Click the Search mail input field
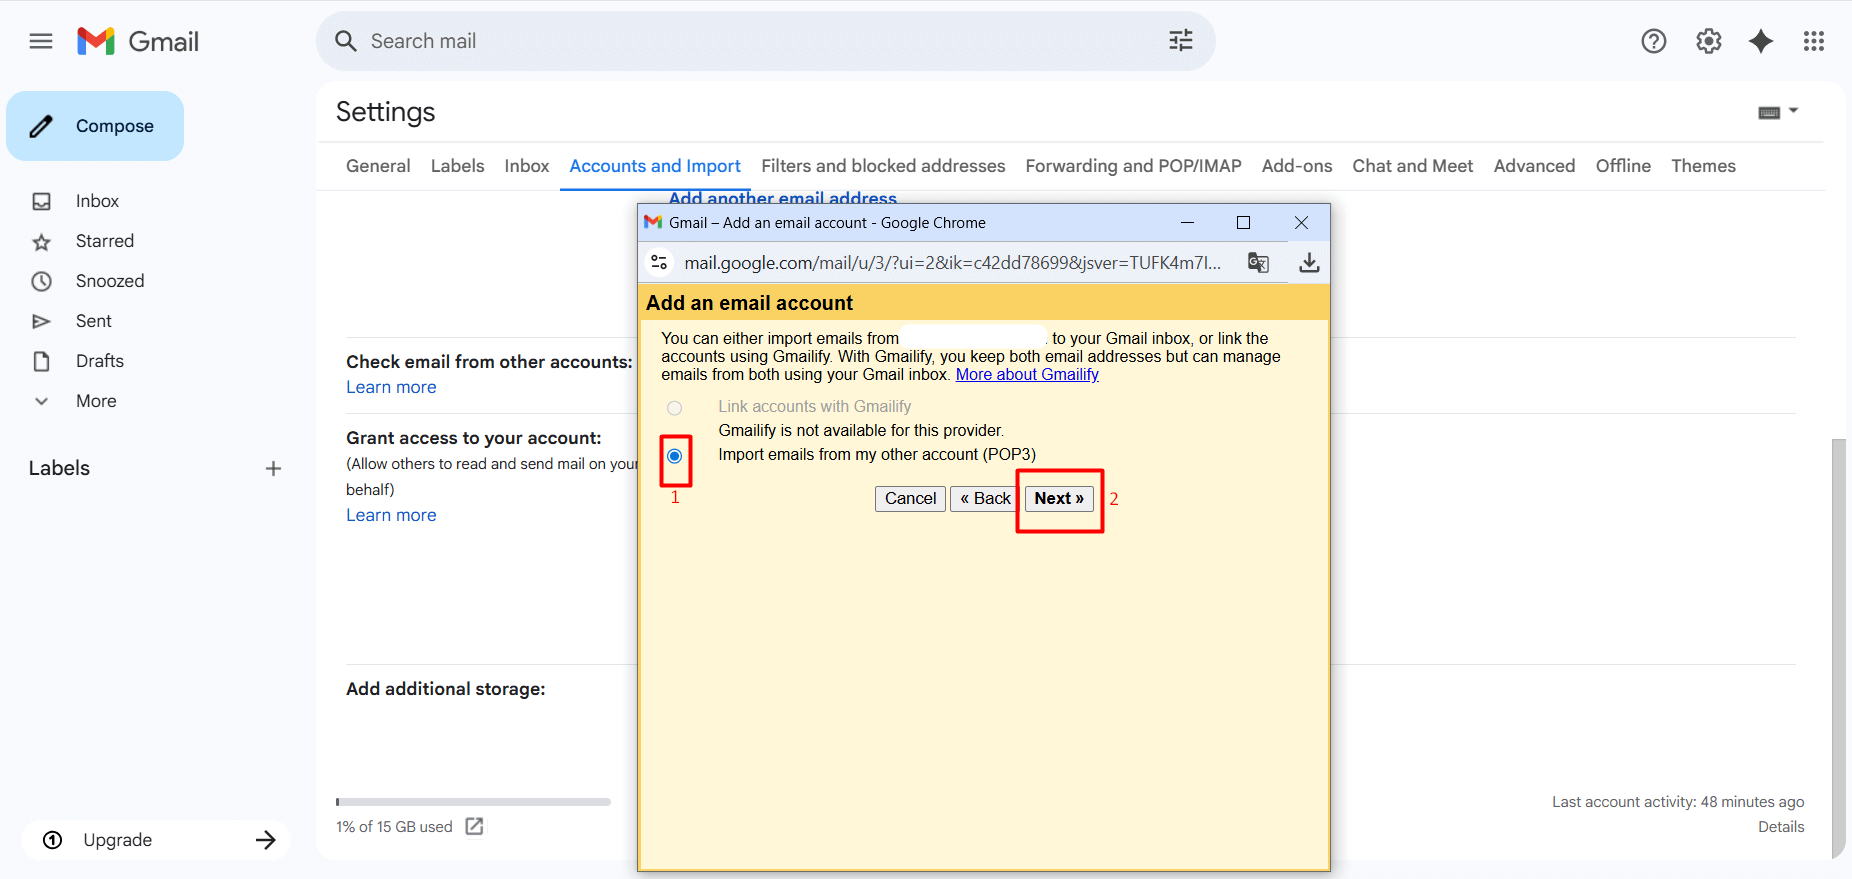This screenshot has width=1852, height=879. click(760, 41)
